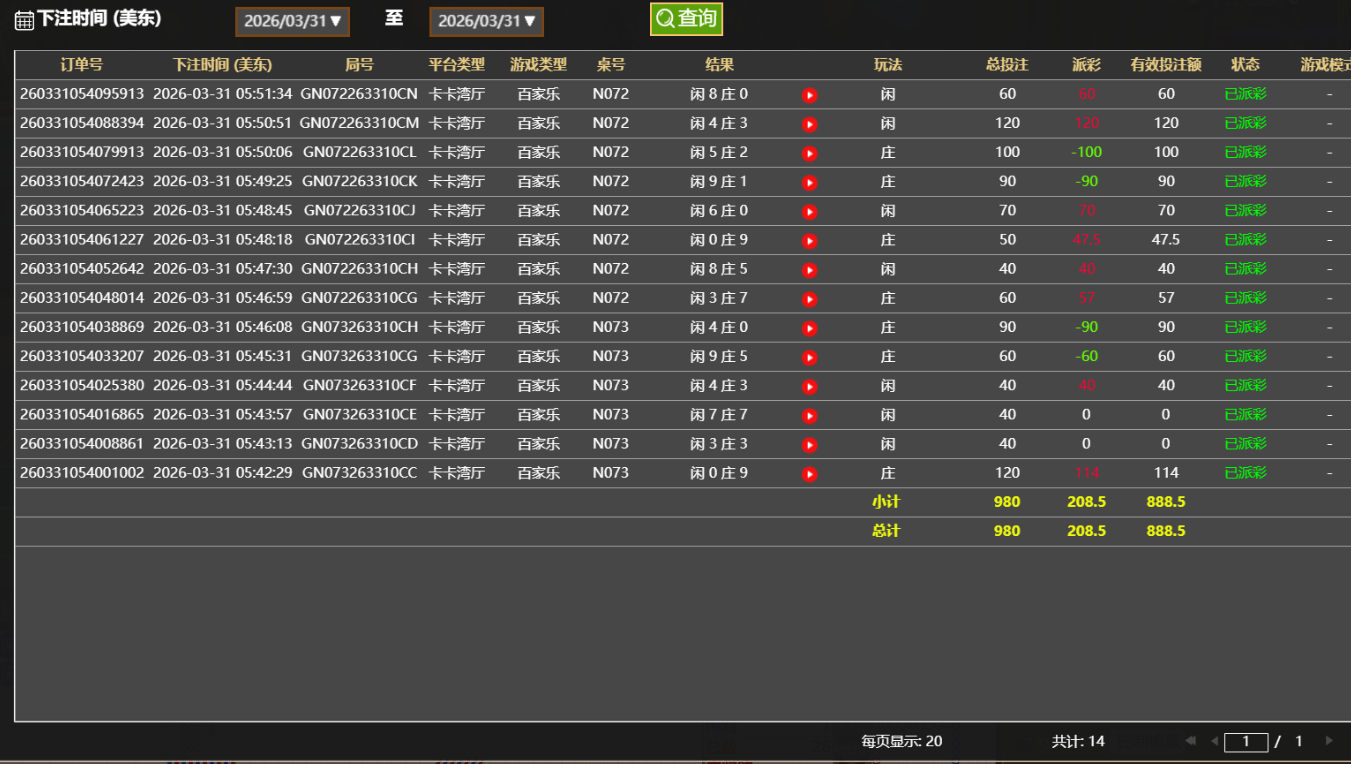The image size is (1351, 764).
Task: Click the 有效投注额 column header
Action: tap(1165, 65)
